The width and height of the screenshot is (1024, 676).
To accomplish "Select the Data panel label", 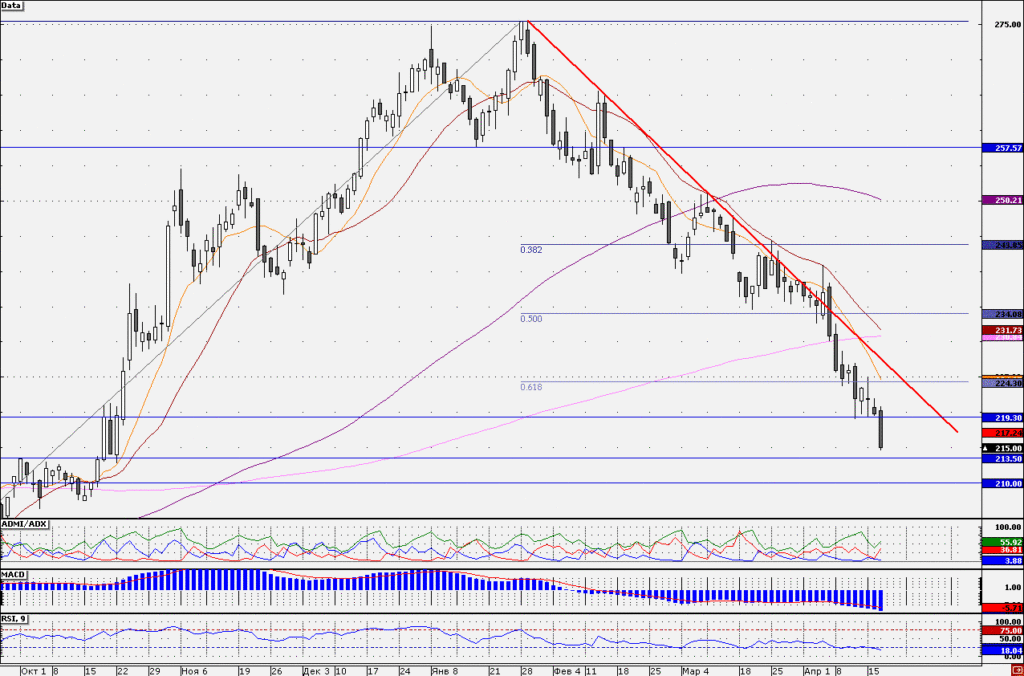I will tap(11, 5).
